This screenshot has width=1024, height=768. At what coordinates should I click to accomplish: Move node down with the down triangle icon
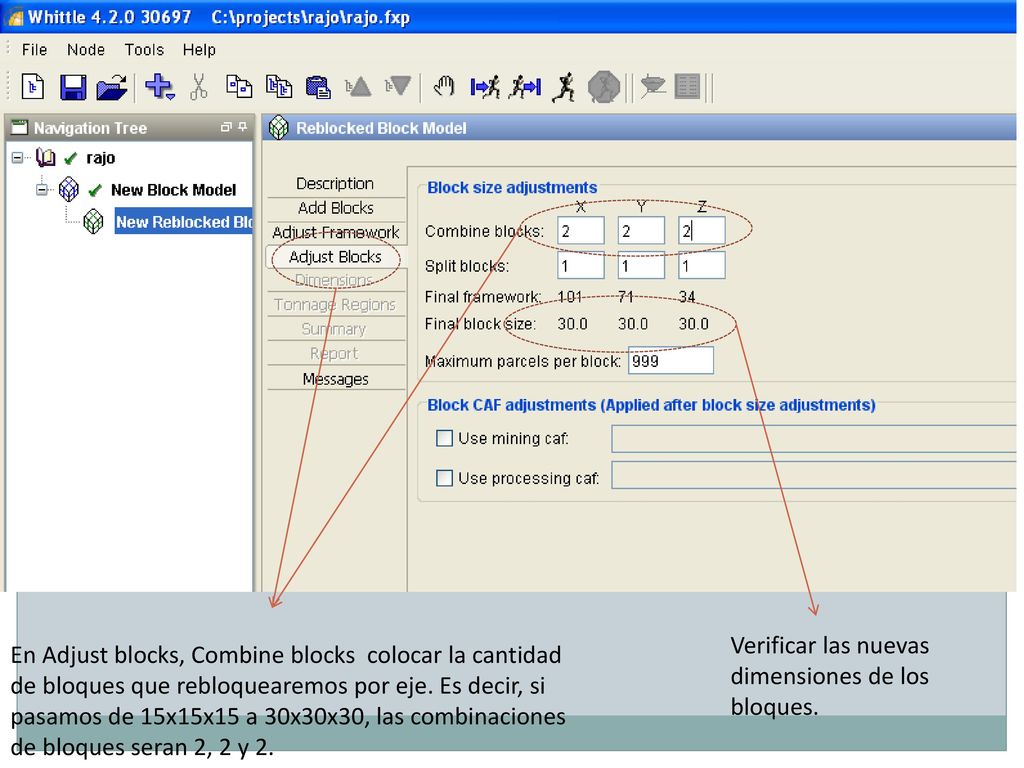point(398,86)
